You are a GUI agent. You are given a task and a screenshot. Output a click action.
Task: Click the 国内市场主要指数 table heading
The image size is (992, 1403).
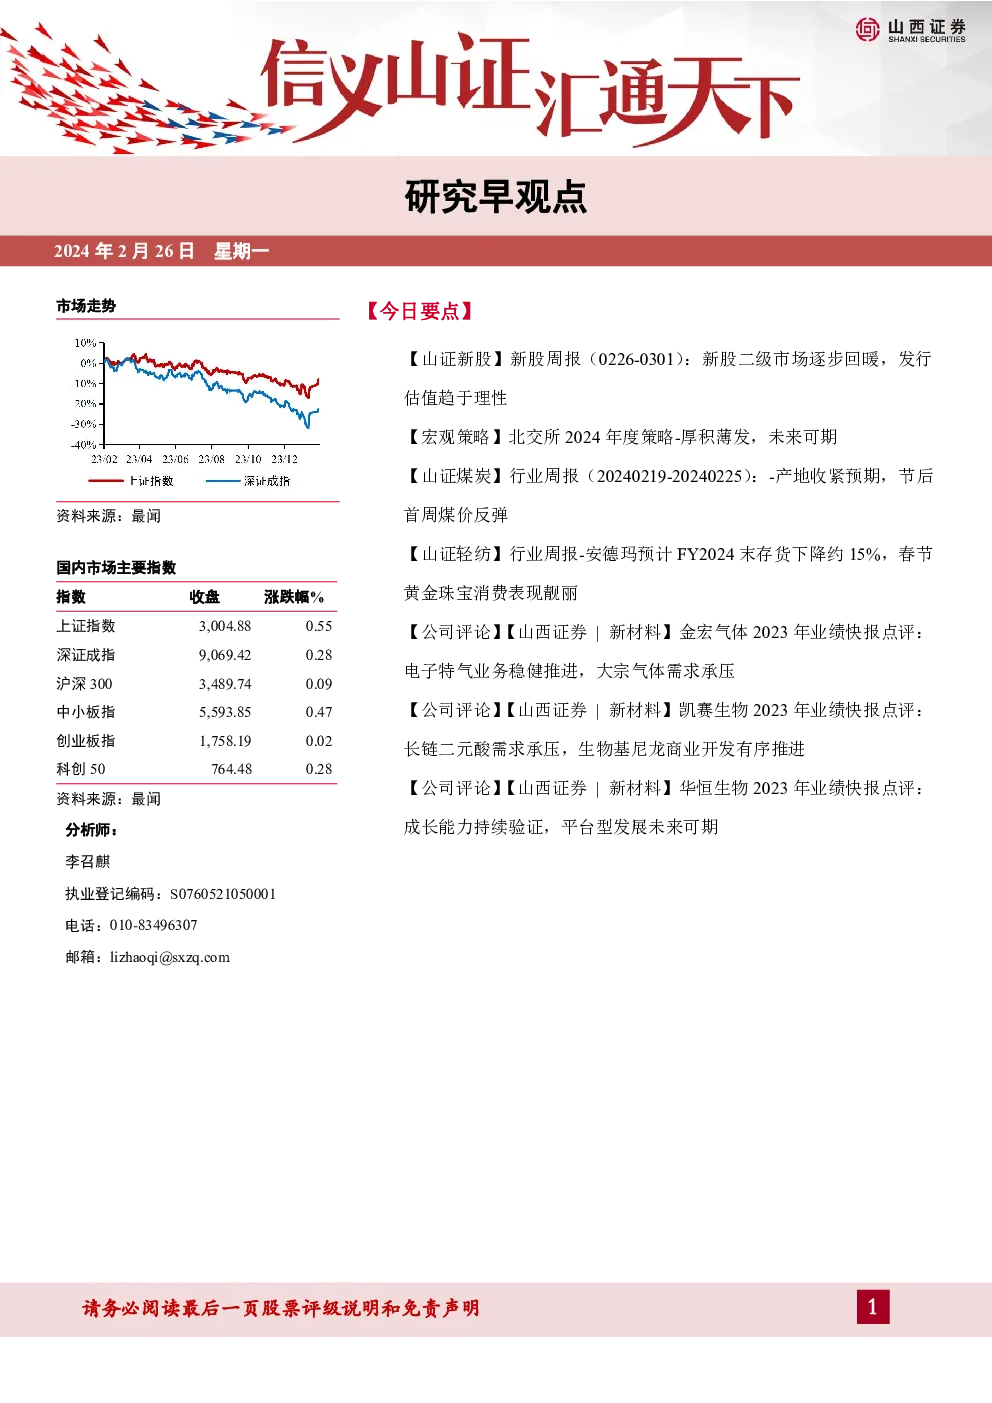pyautogui.click(x=116, y=568)
